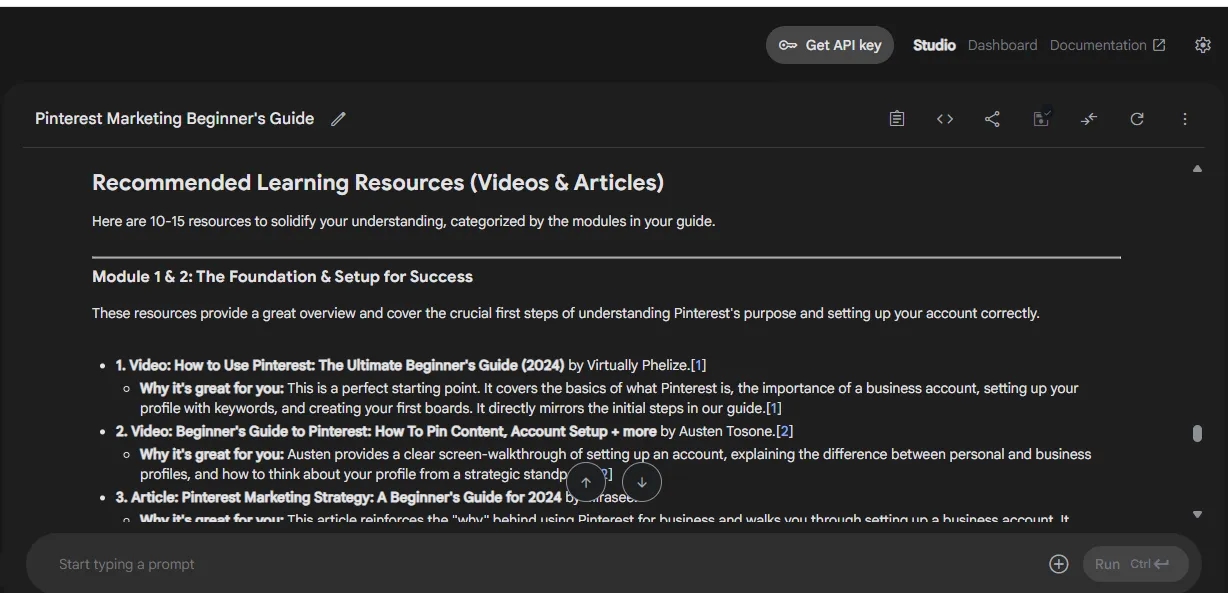Image resolution: width=1228 pixels, height=593 pixels.
Task: Click heading 'Module 1 & 2: The Foundation & Setup for Success'
Action: 282,277
